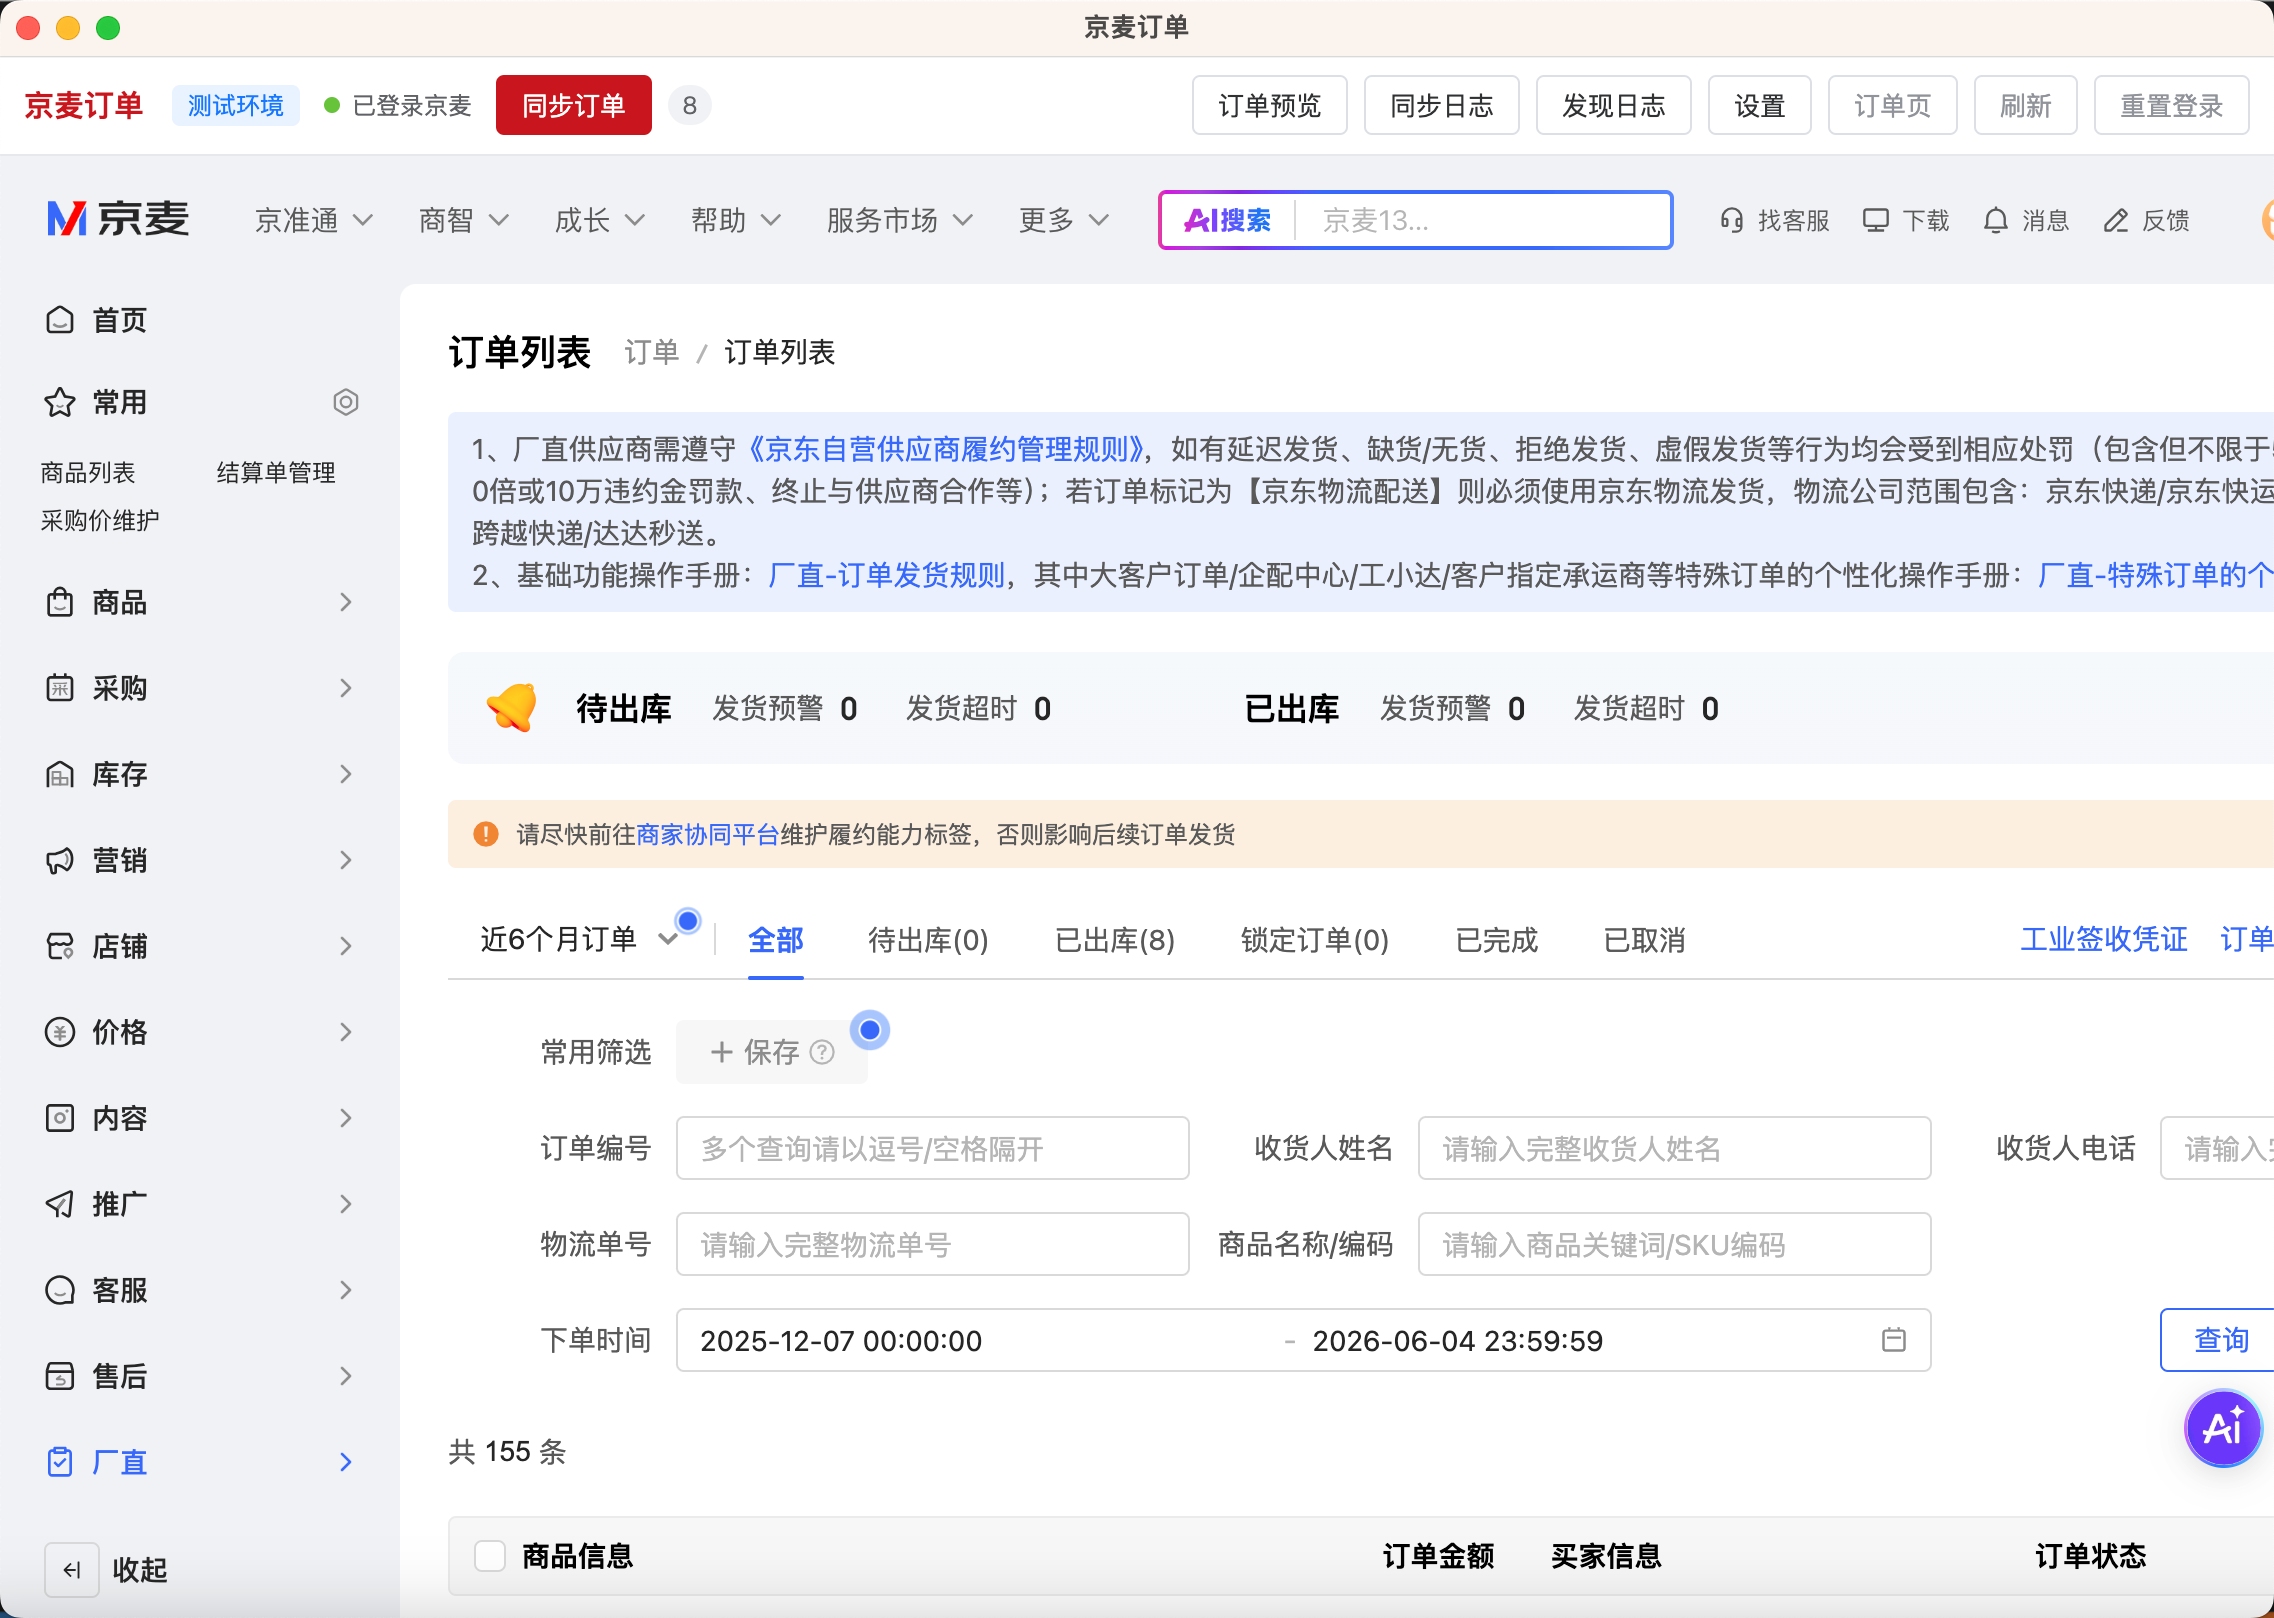Click the 订单编号 input field

tap(933, 1148)
